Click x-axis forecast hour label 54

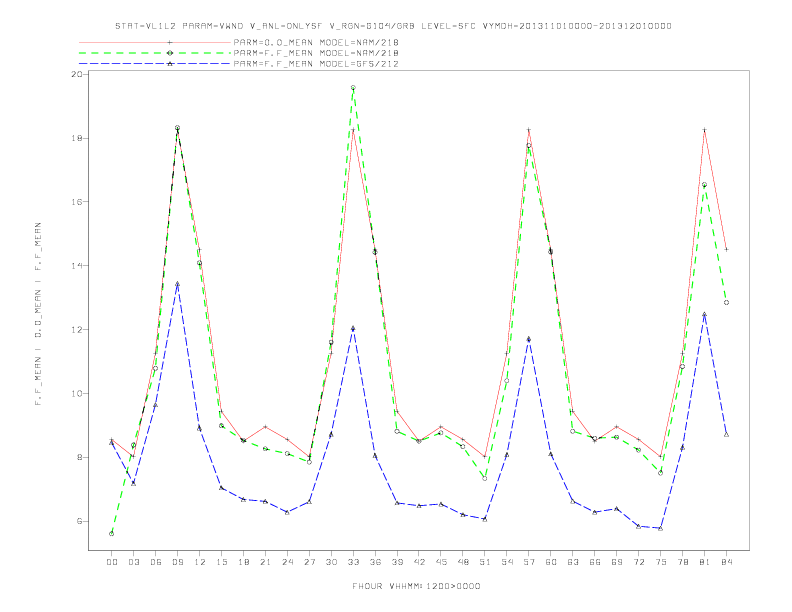pyautogui.click(x=507, y=562)
